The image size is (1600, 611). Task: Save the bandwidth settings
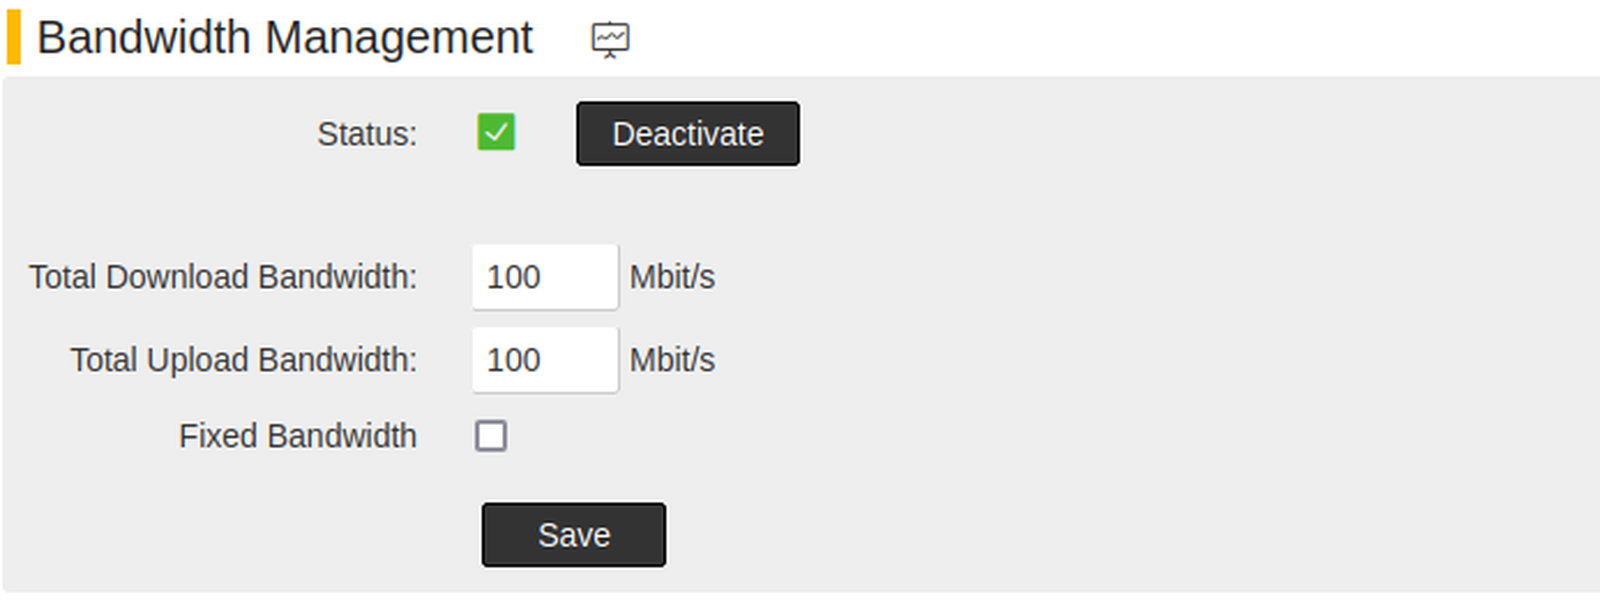[573, 535]
